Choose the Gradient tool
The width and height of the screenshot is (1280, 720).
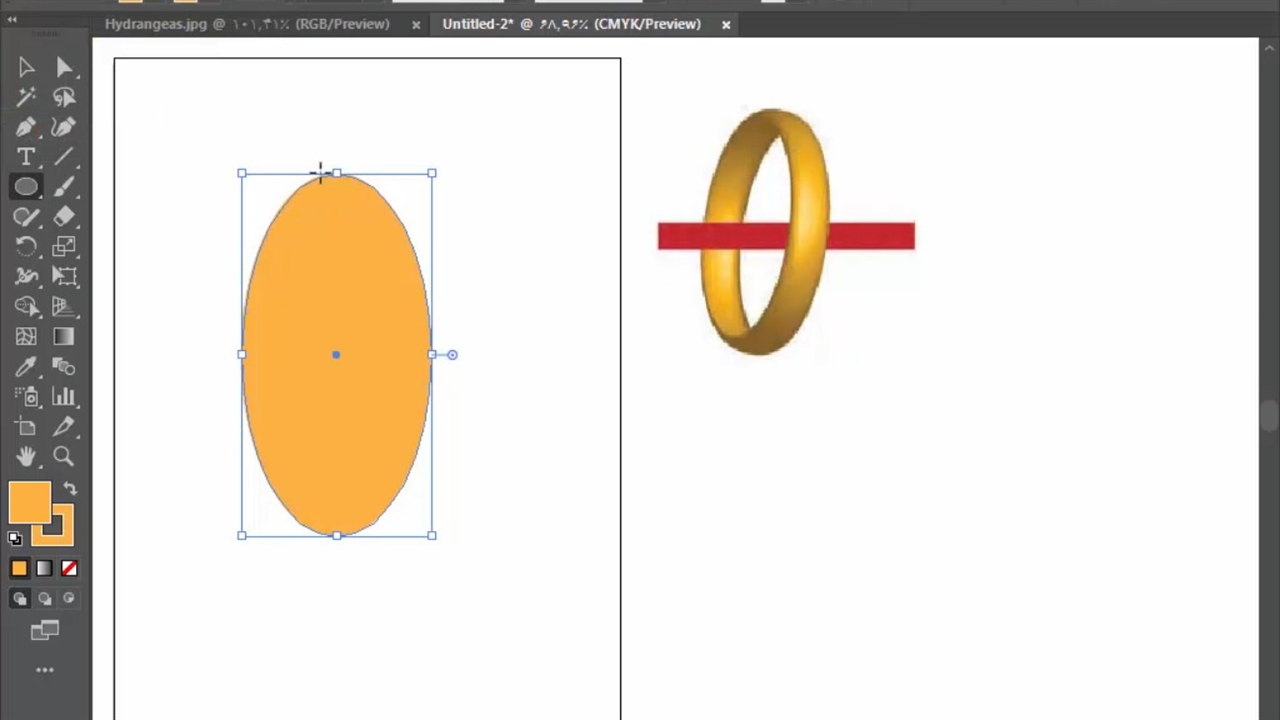[64, 337]
